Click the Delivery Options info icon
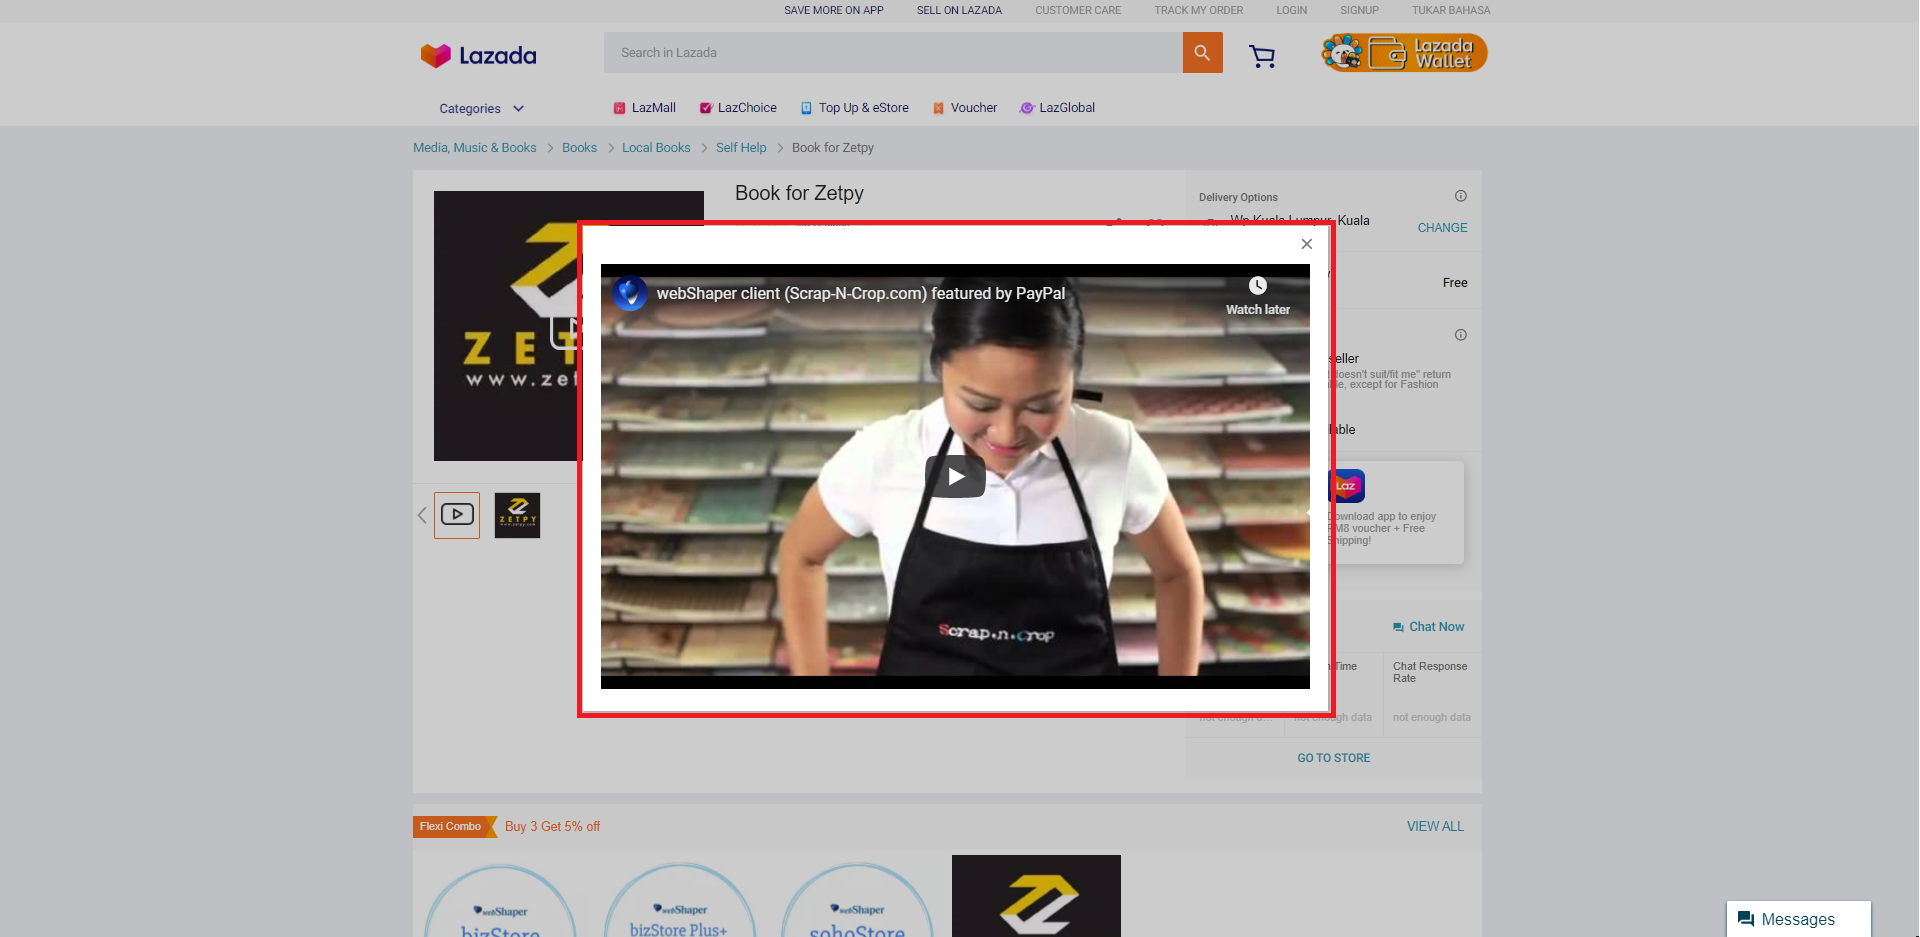 tap(1461, 196)
